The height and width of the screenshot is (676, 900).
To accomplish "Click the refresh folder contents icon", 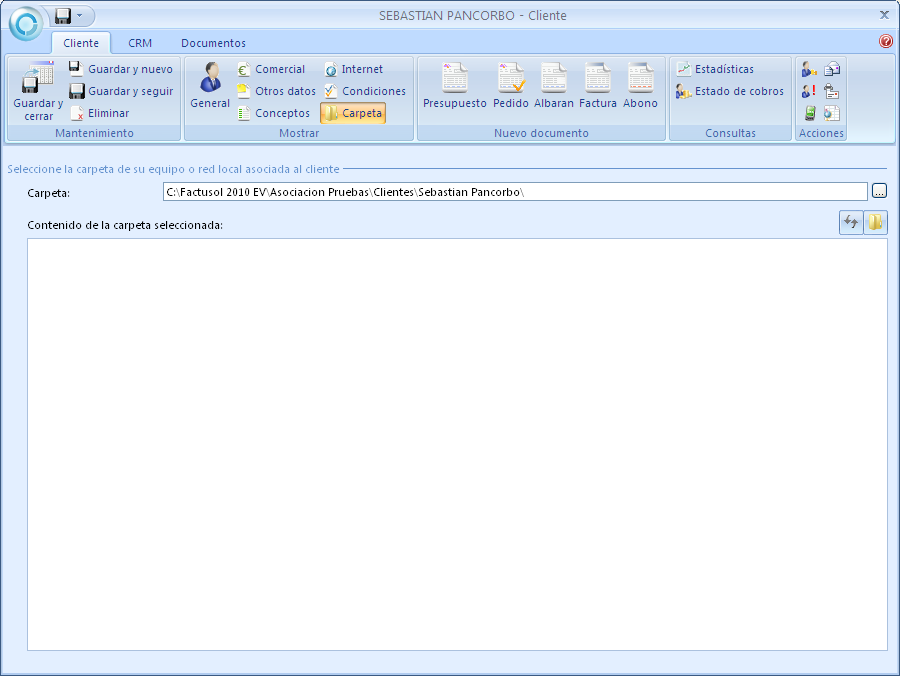I will point(850,223).
